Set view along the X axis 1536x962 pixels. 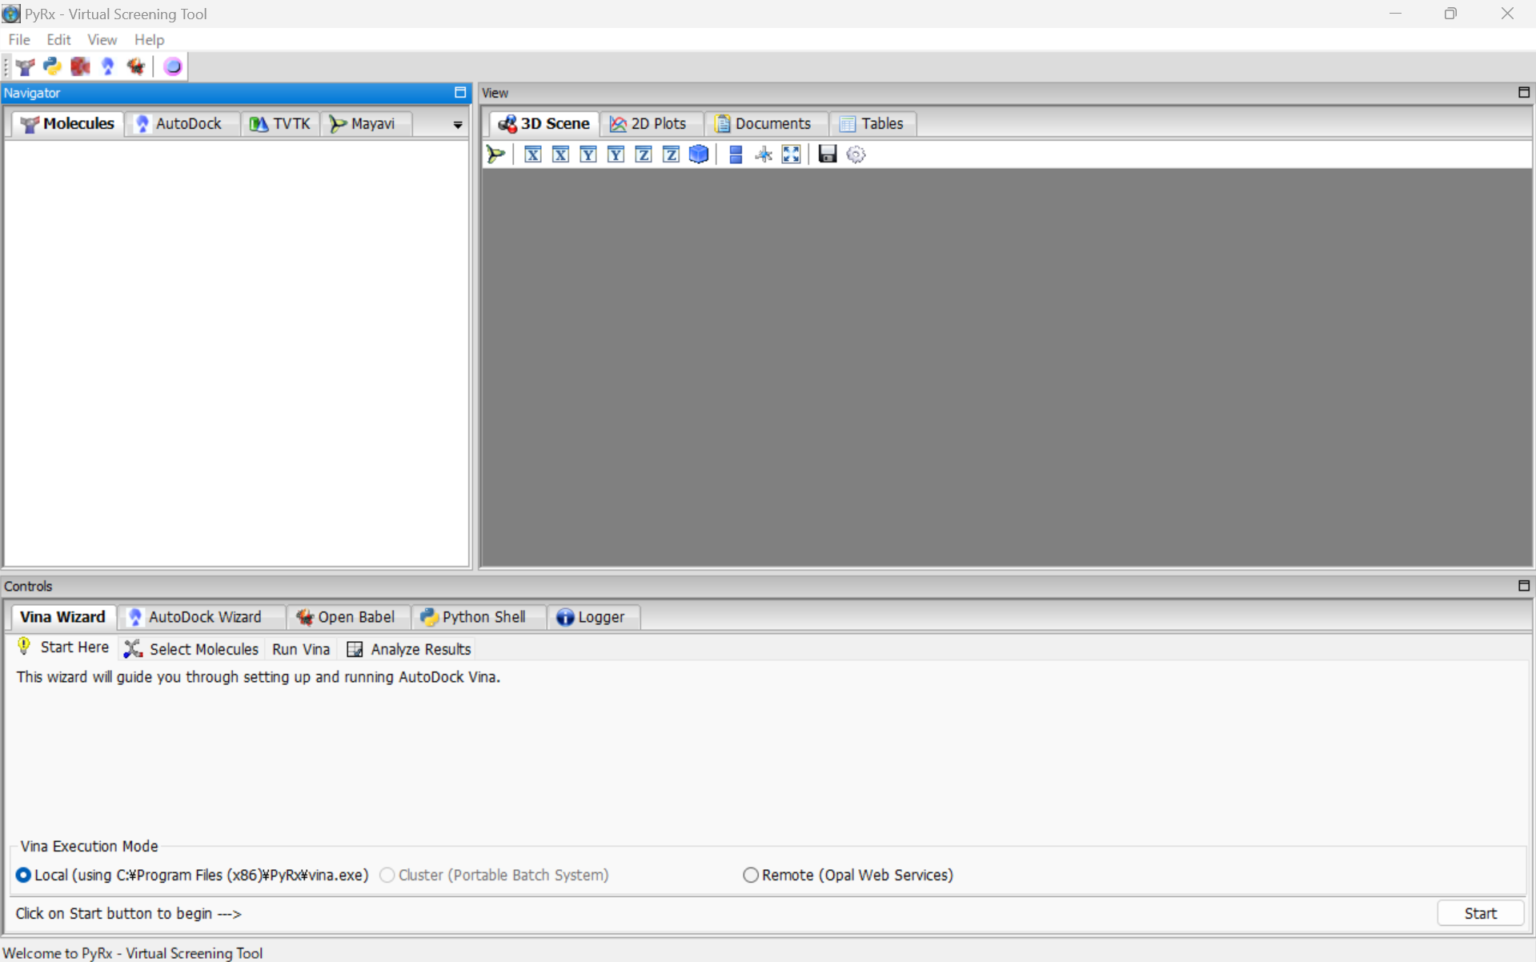pos(532,154)
